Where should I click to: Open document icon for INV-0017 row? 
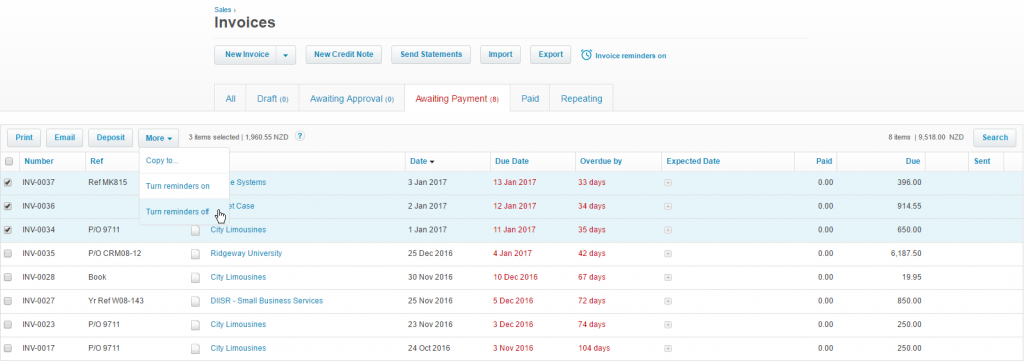click(195, 349)
